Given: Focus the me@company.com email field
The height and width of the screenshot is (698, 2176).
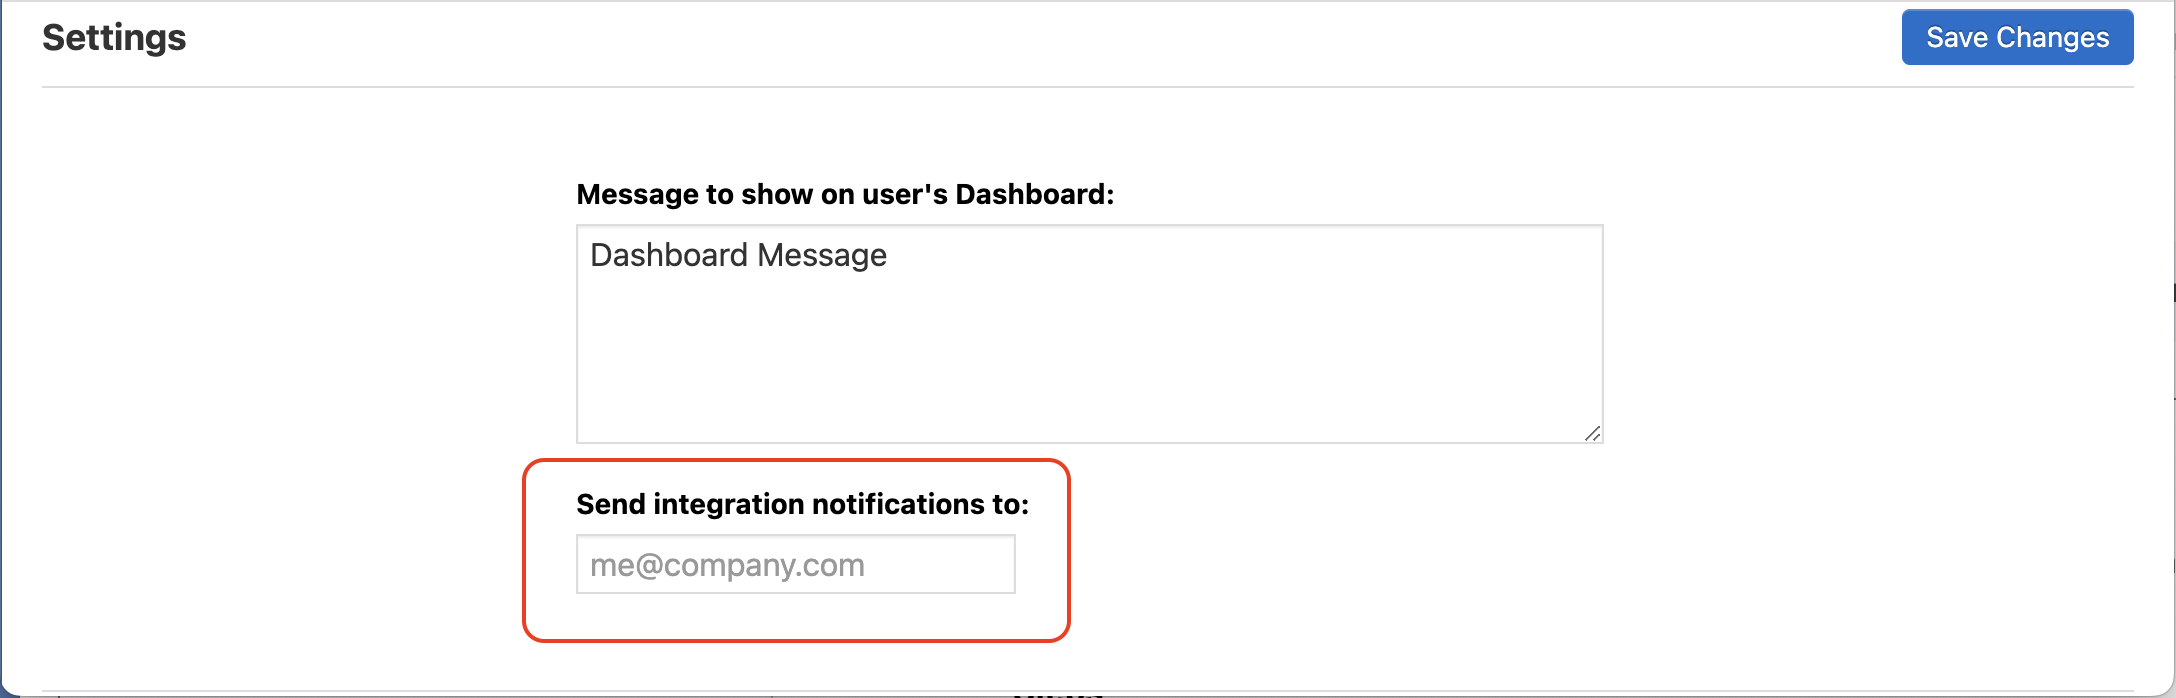Looking at the screenshot, I should click(x=795, y=564).
